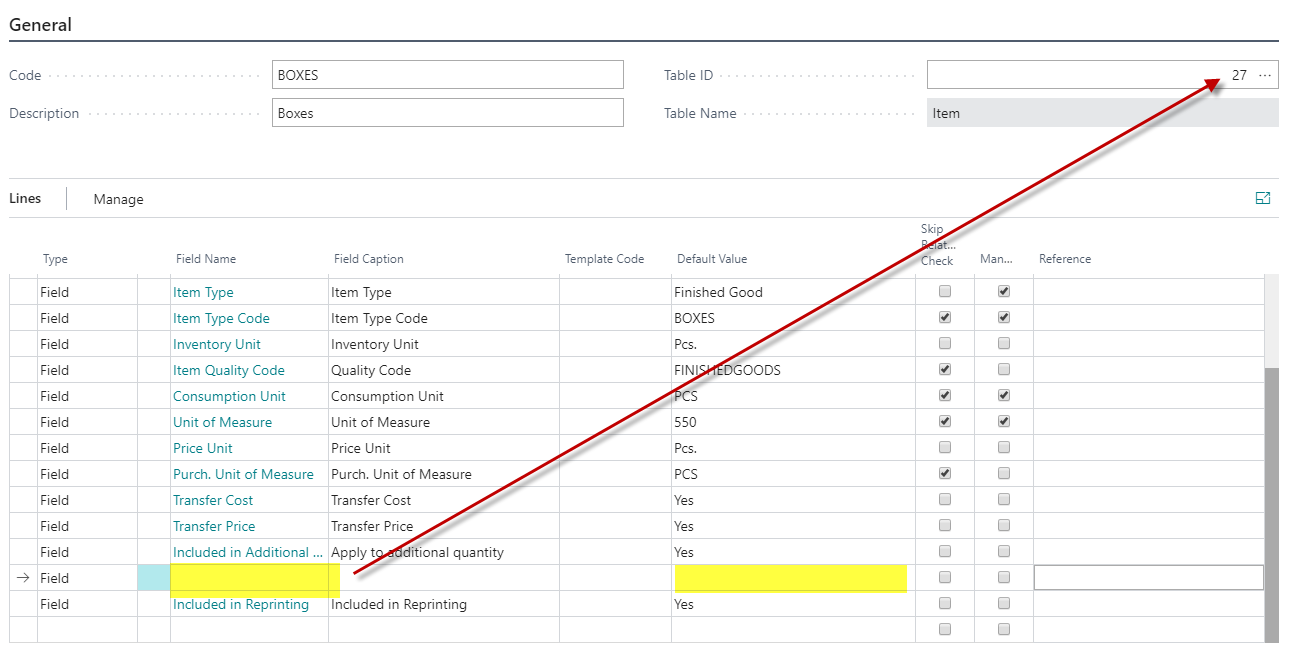This screenshot has width=1289, height=651.
Task: Toggle Skip Relation Check for Item Type row
Action: pyautogui.click(x=945, y=292)
